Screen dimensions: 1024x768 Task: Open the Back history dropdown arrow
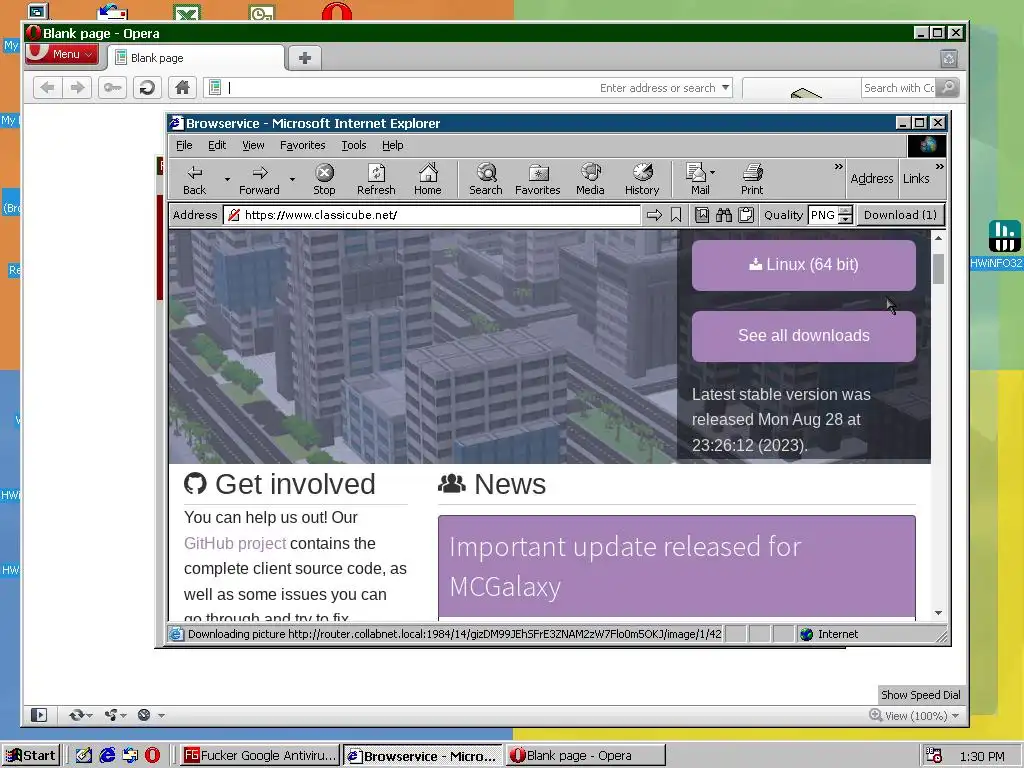pyautogui.click(x=227, y=179)
